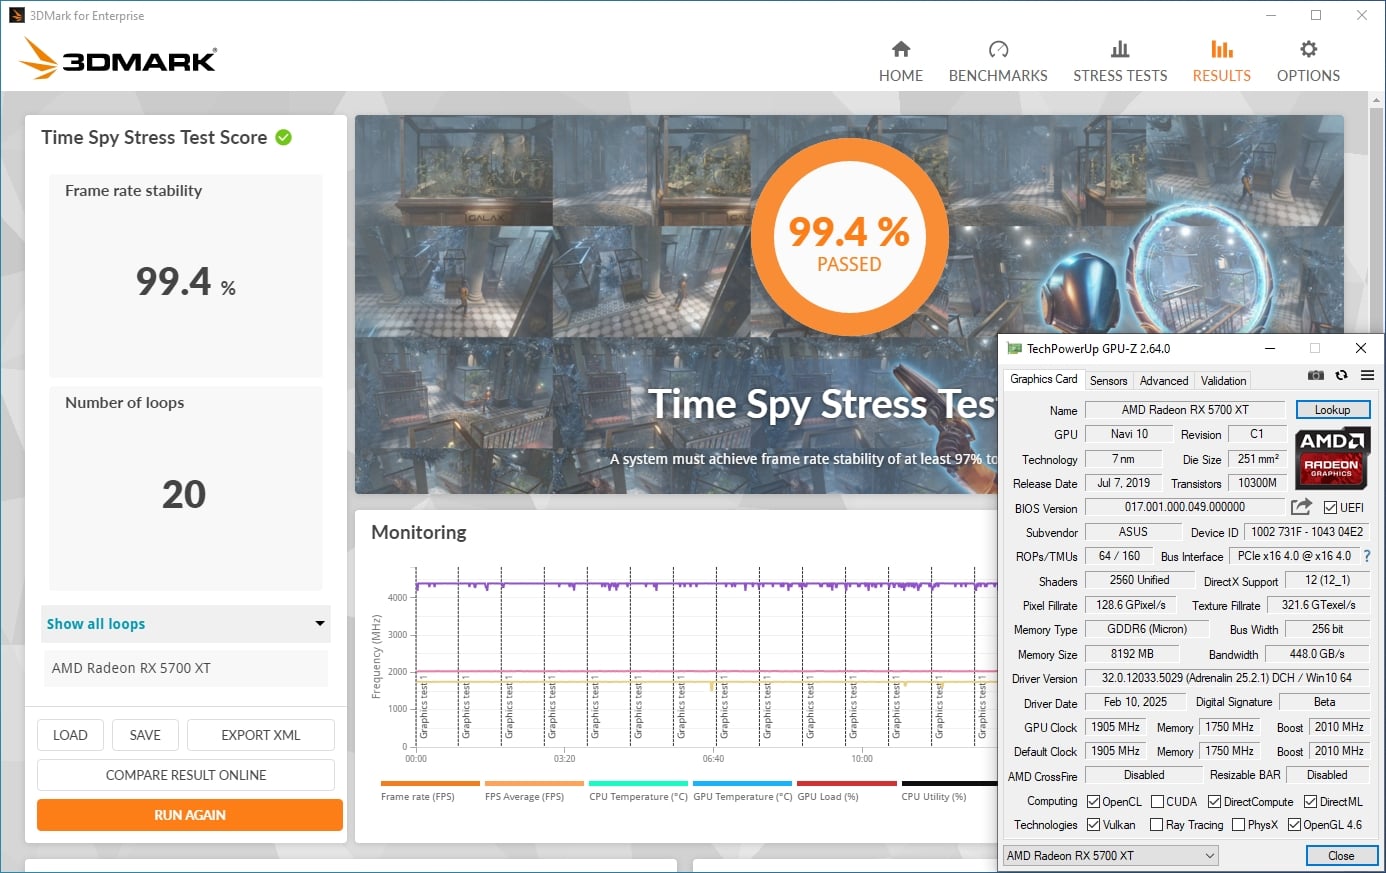The width and height of the screenshot is (1386, 873).
Task: Click the EXPORT XML button
Action: (260, 735)
